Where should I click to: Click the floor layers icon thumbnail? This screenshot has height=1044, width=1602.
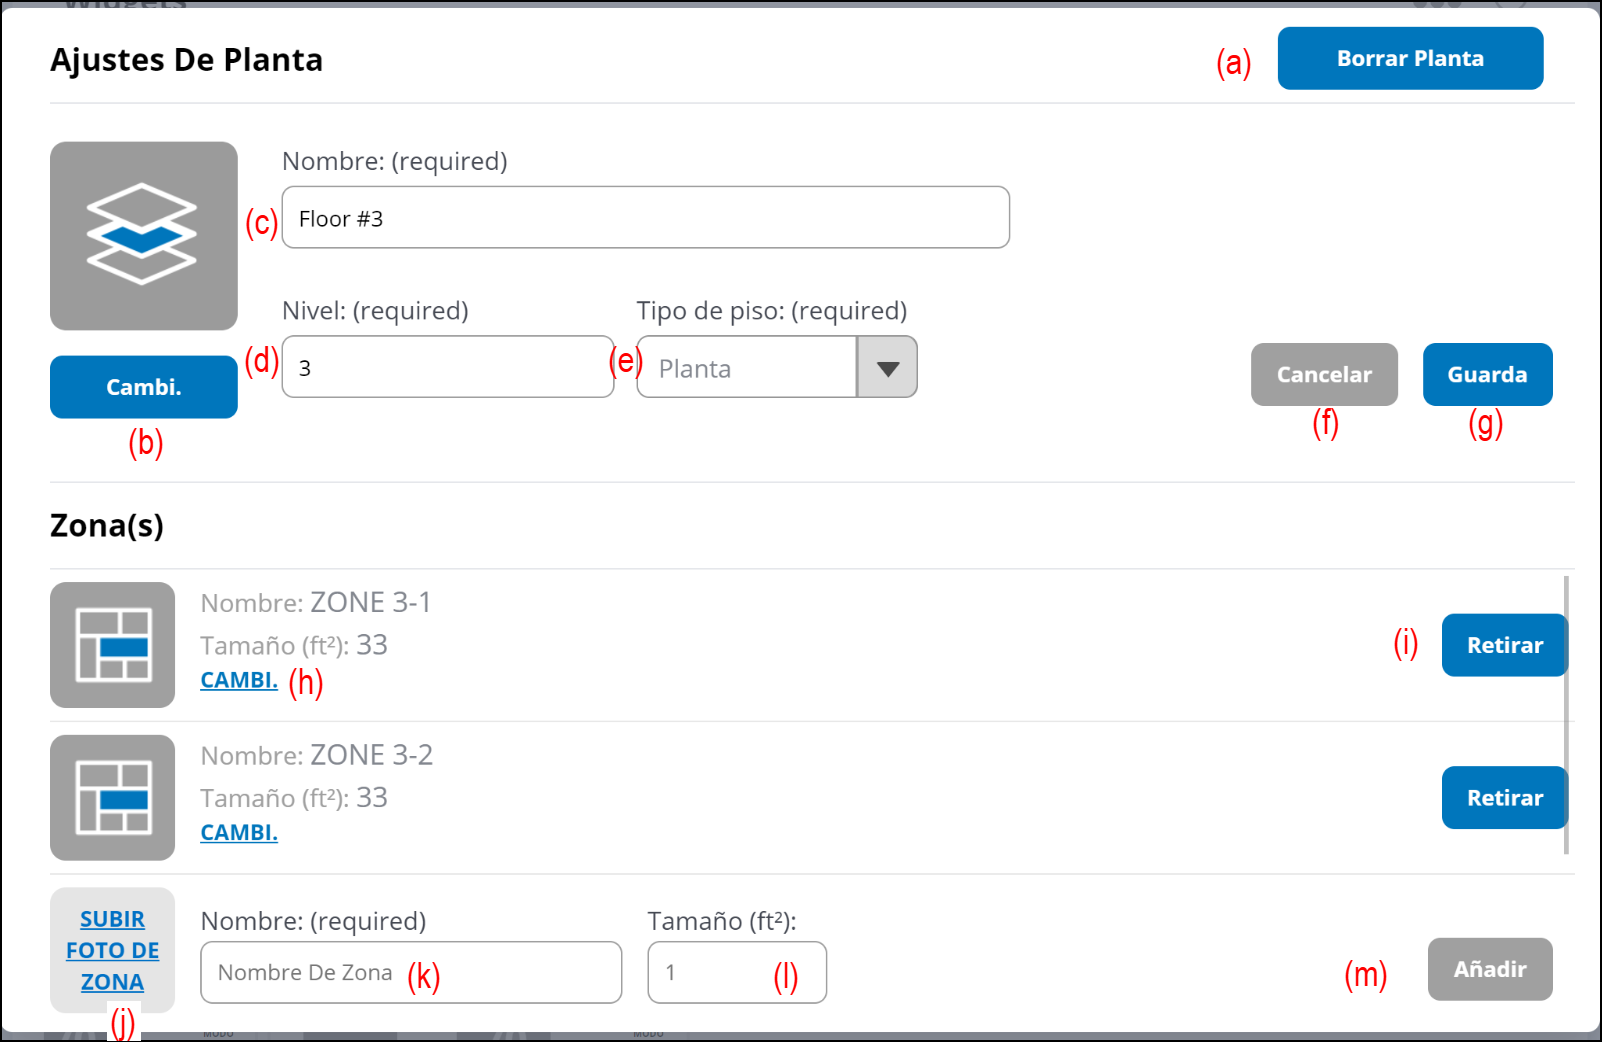143,235
